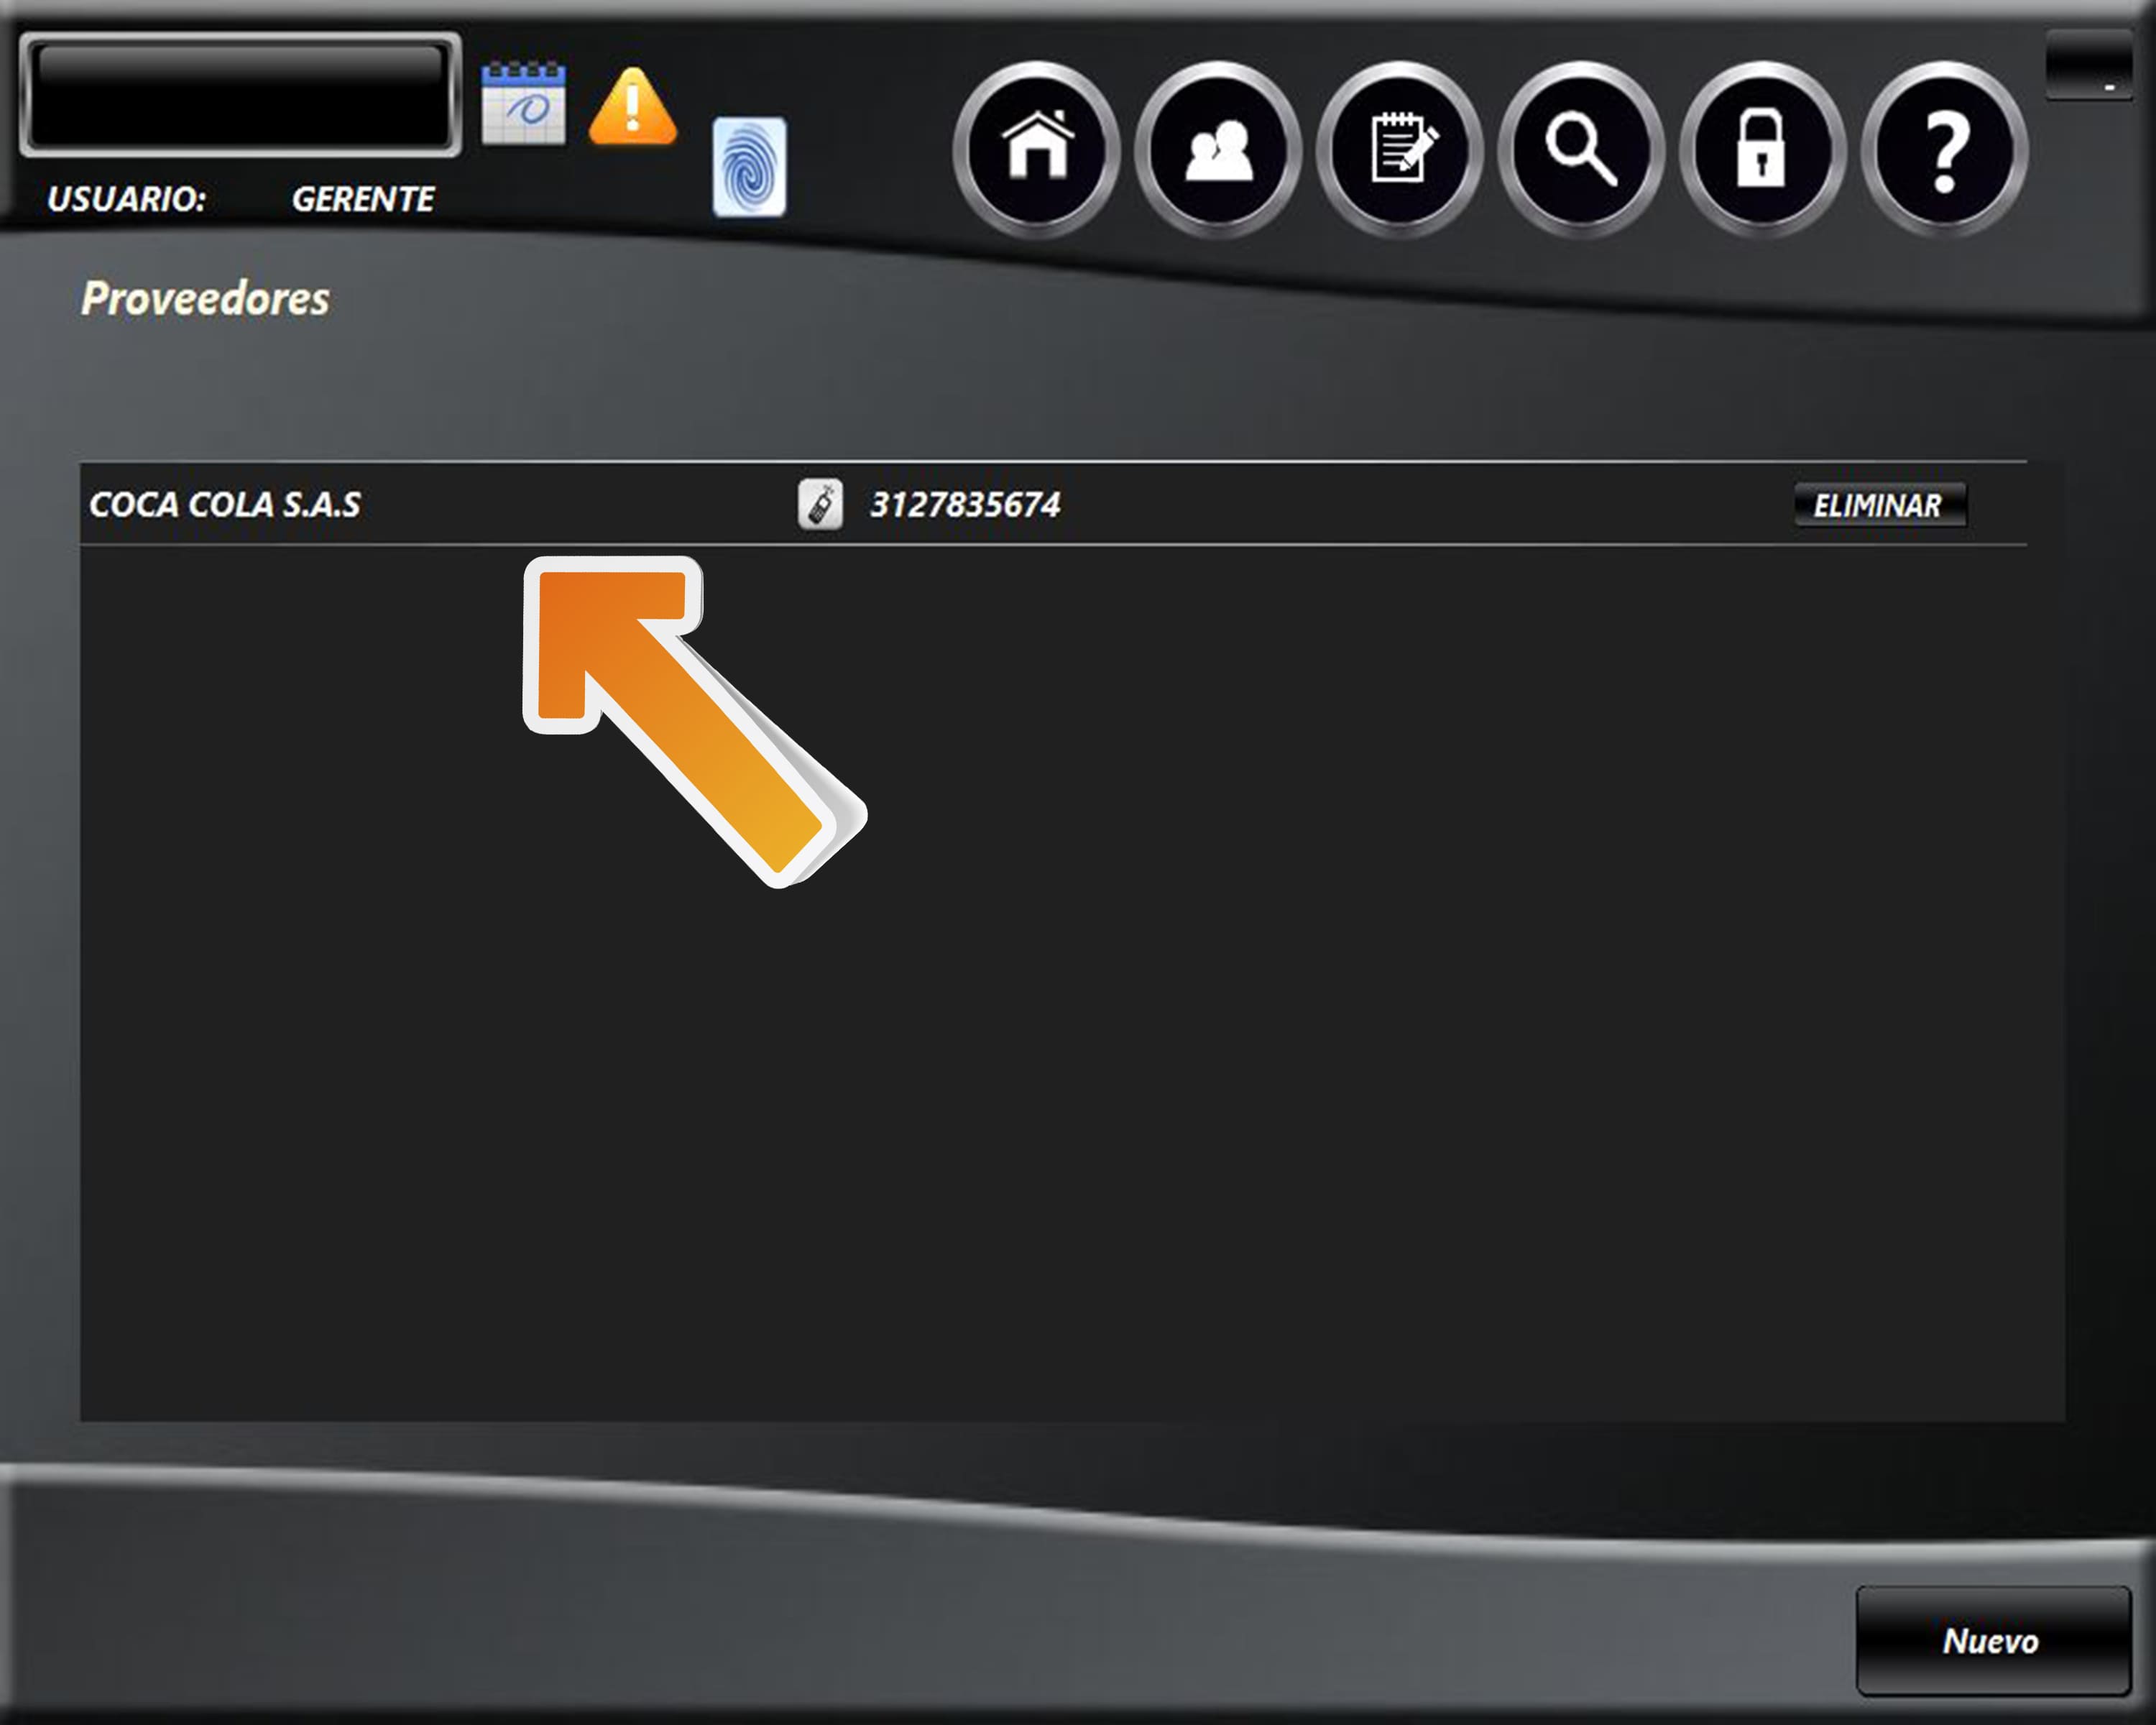2156x1725 pixels.
Task: Select the COCA COLA S.A.S supplier name
Action: point(225,504)
